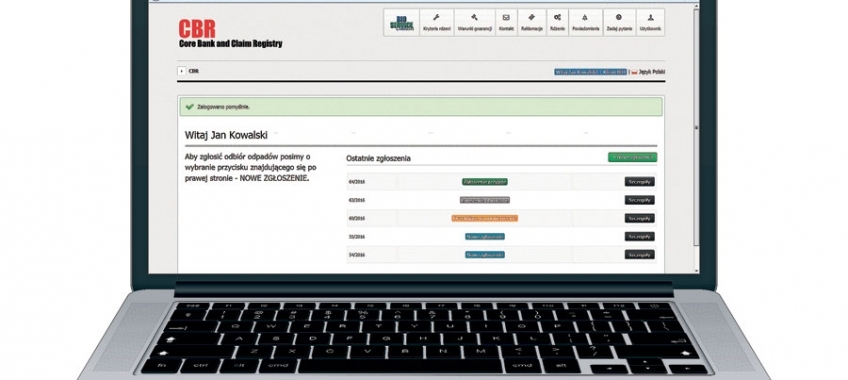This screenshot has width=848, height=380.
Task: Click the Język Polski language link
Action: pos(652,72)
